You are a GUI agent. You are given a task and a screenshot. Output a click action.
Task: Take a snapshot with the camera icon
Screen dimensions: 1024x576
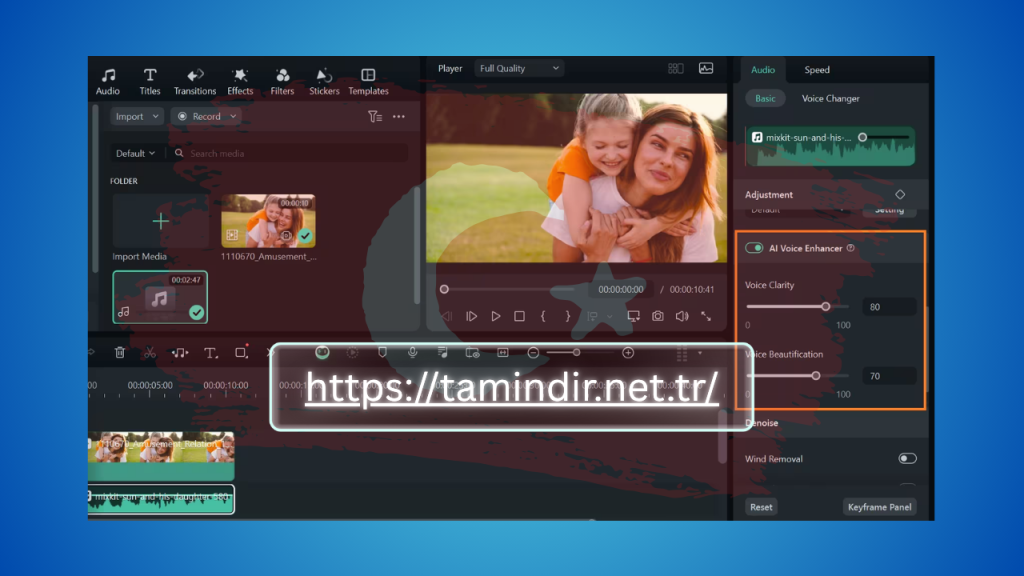(658, 316)
